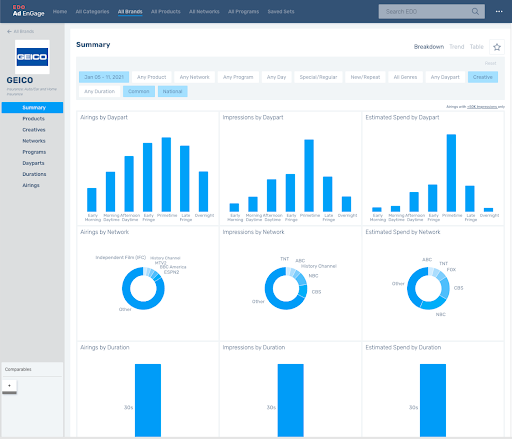Image resolution: width=512 pixels, height=439 pixels.
Task: Favorite this view with the star icon
Action: 497,47
